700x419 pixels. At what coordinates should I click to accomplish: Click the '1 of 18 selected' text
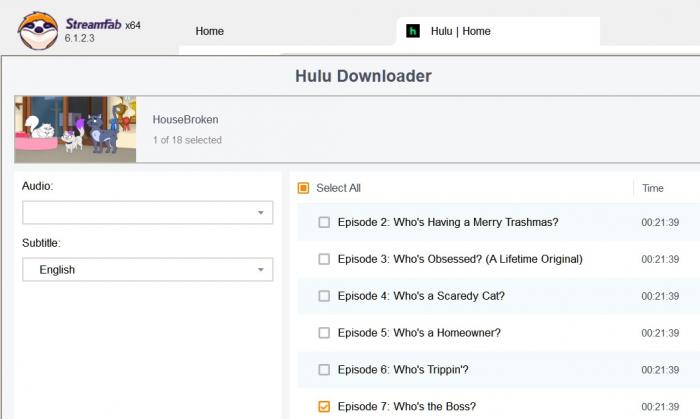click(187, 140)
